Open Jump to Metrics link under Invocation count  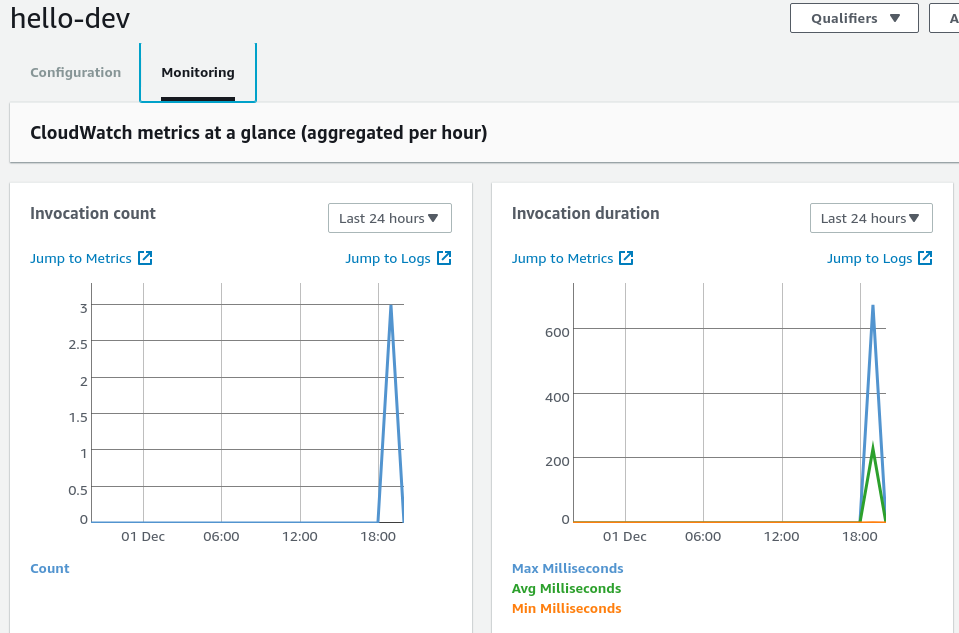click(81, 258)
